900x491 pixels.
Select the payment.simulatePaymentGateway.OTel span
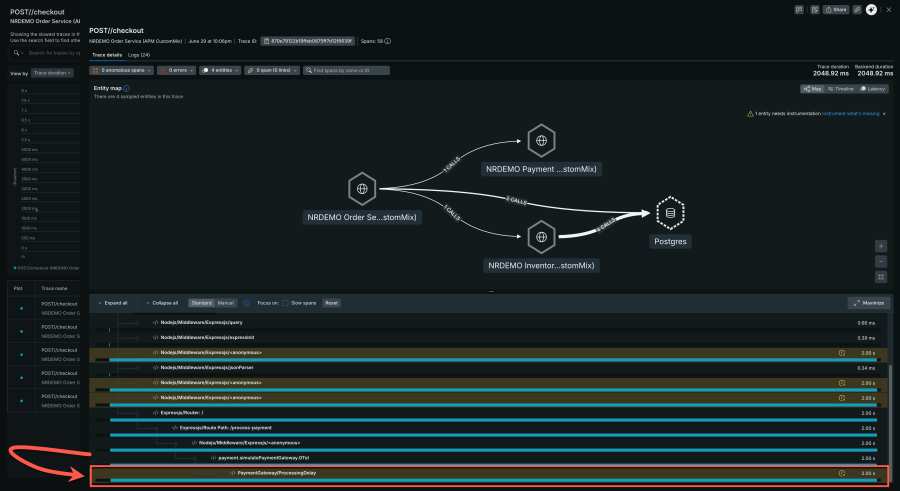pos(488,461)
